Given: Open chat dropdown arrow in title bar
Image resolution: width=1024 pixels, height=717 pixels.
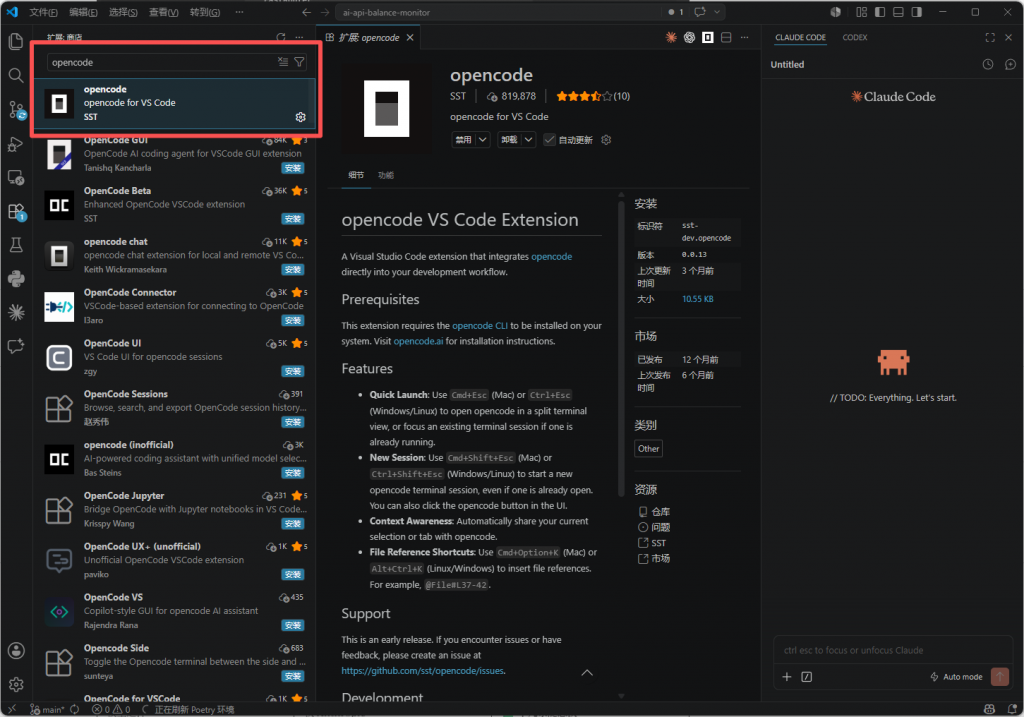Looking at the screenshot, I should pyautogui.click(x=716, y=12).
